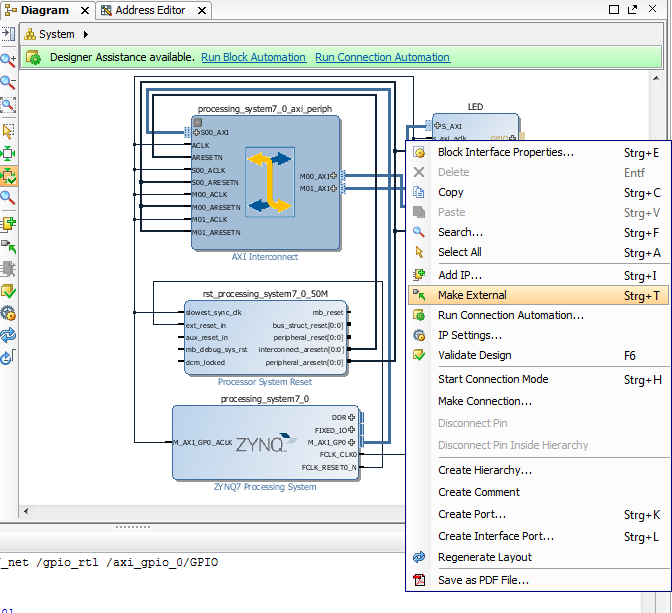Image resolution: width=672 pixels, height=613 pixels.
Task: Click the Make External icon in left toolbar
Action: click(8, 246)
